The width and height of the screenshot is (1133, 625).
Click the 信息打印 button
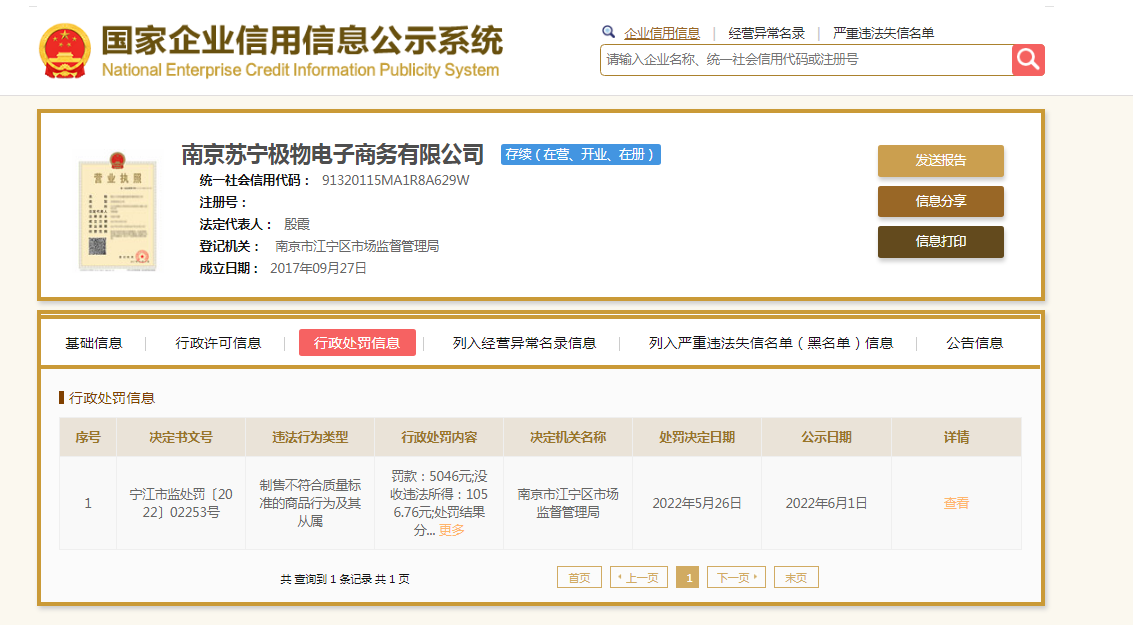click(941, 241)
